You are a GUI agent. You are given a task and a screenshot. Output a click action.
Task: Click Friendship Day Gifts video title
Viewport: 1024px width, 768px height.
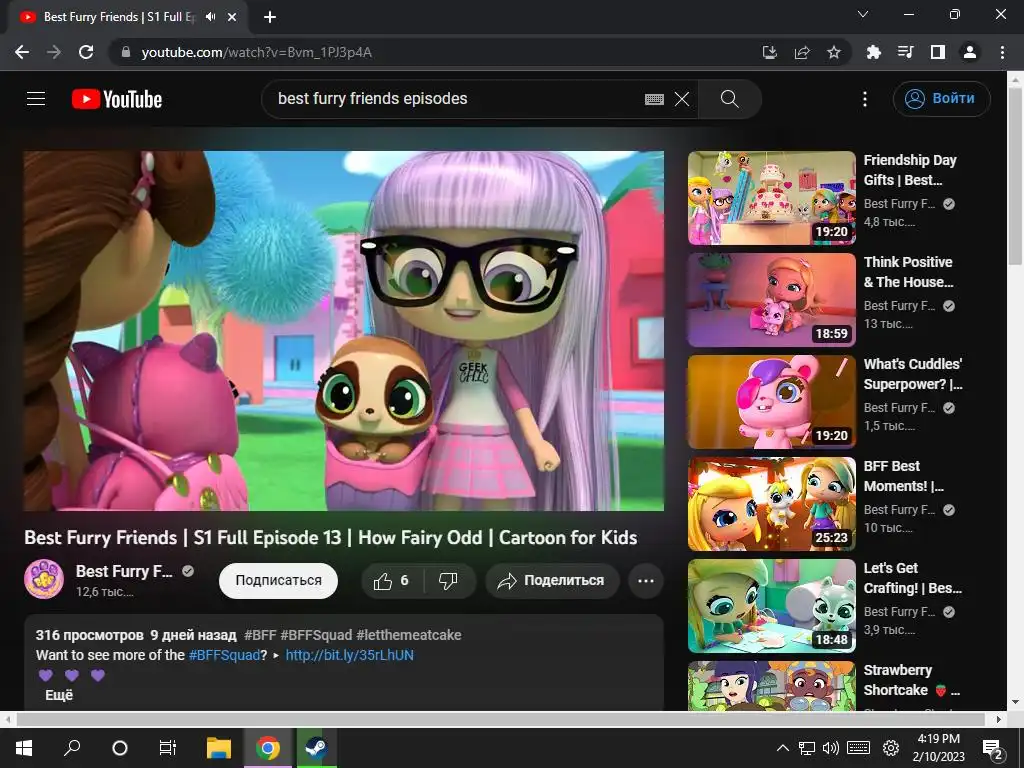[x=910, y=170]
